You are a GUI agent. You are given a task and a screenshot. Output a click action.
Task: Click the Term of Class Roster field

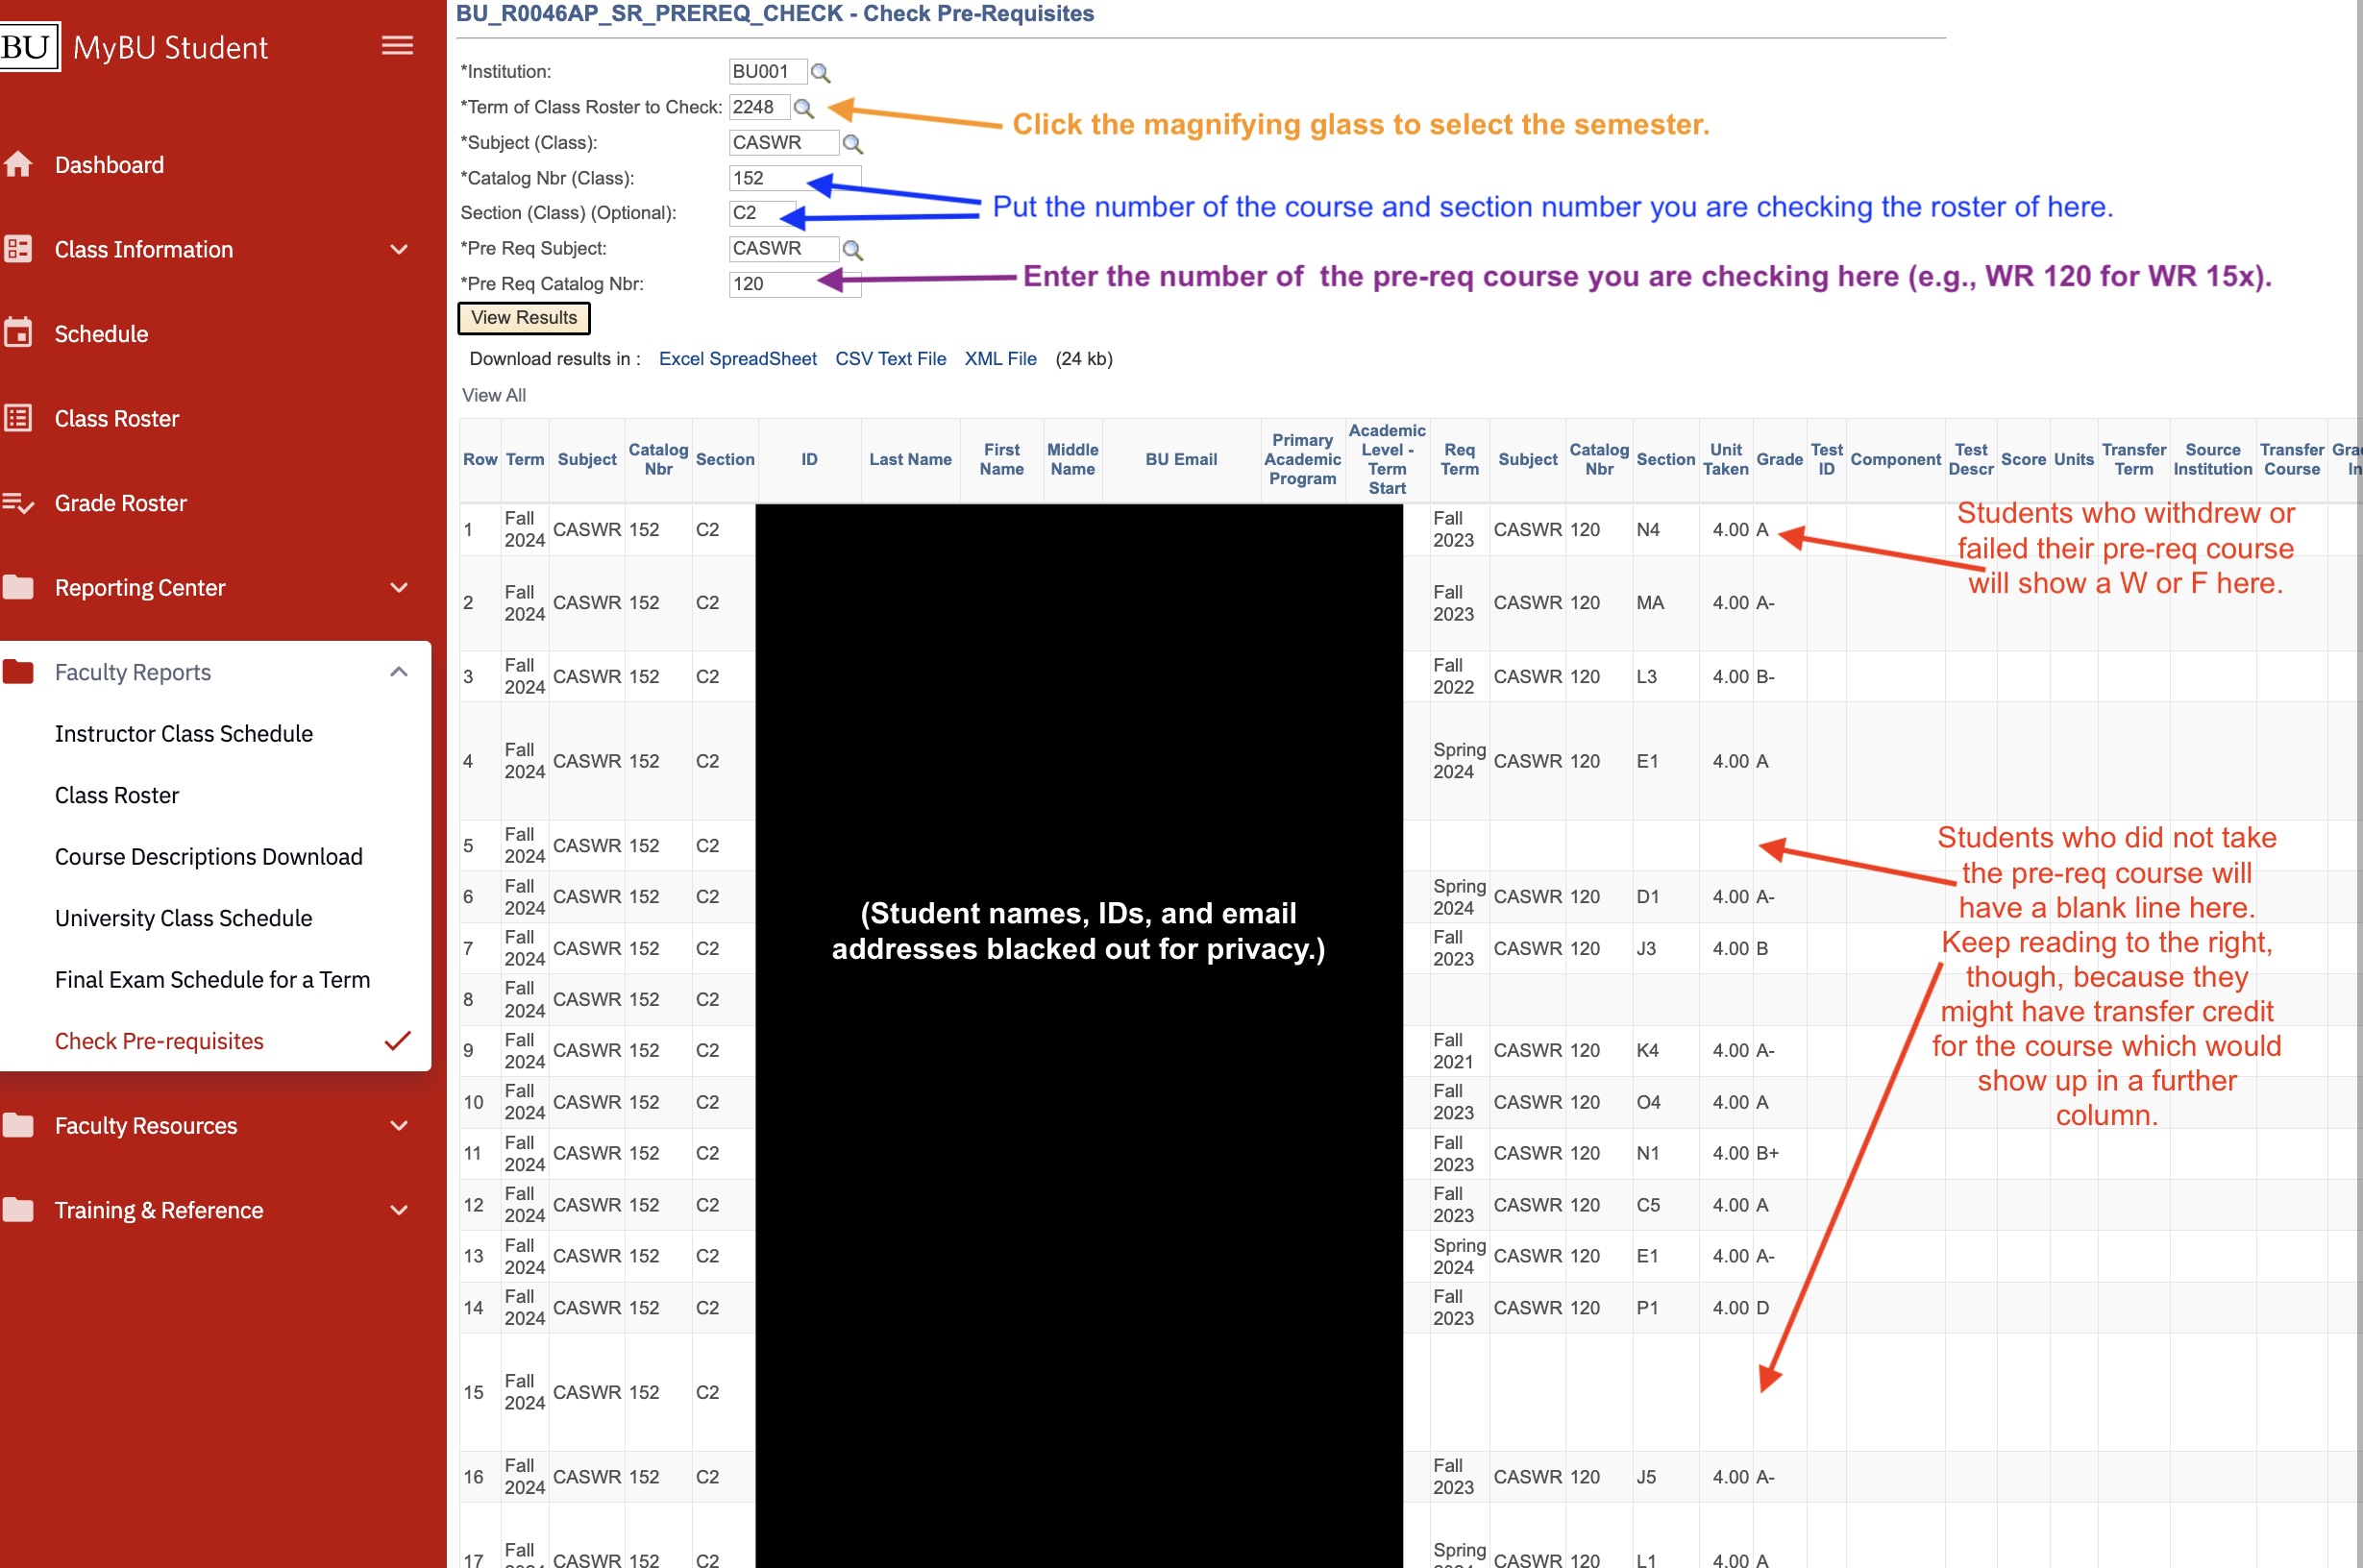759,107
